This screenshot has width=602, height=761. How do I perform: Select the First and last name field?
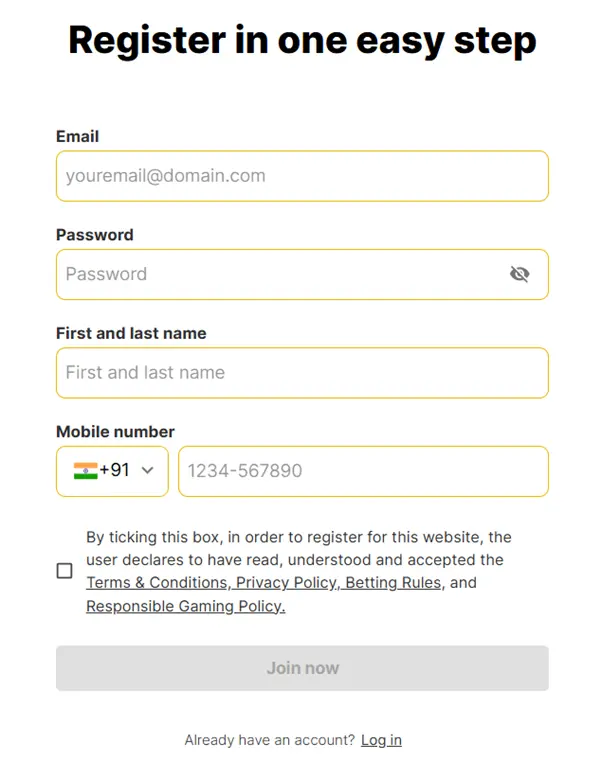pyautogui.click(x=302, y=373)
